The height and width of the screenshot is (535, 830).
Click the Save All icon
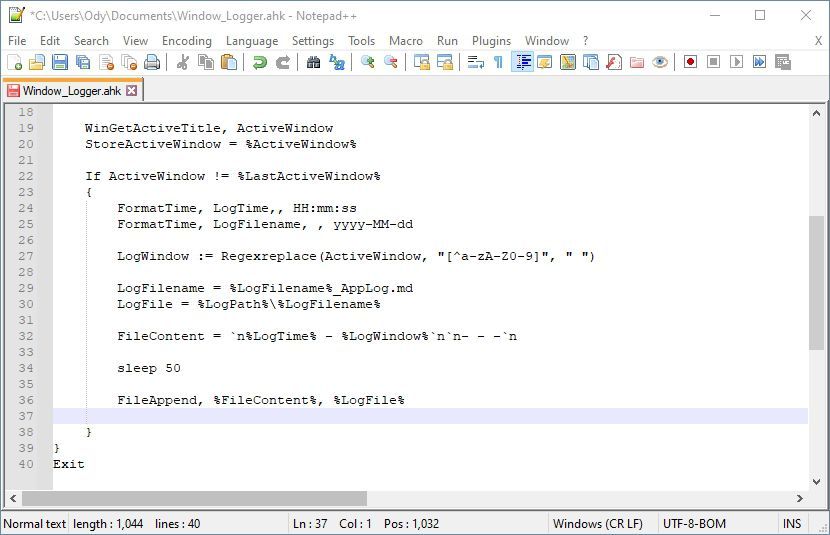click(83, 62)
